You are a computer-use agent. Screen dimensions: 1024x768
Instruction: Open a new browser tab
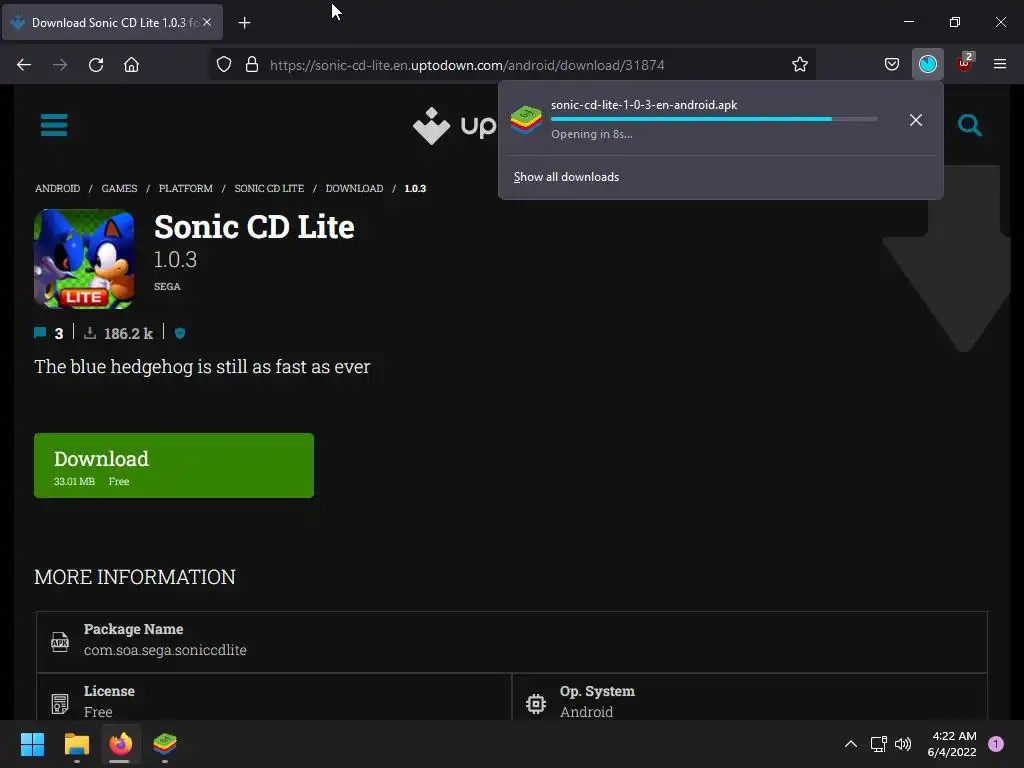(x=244, y=23)
